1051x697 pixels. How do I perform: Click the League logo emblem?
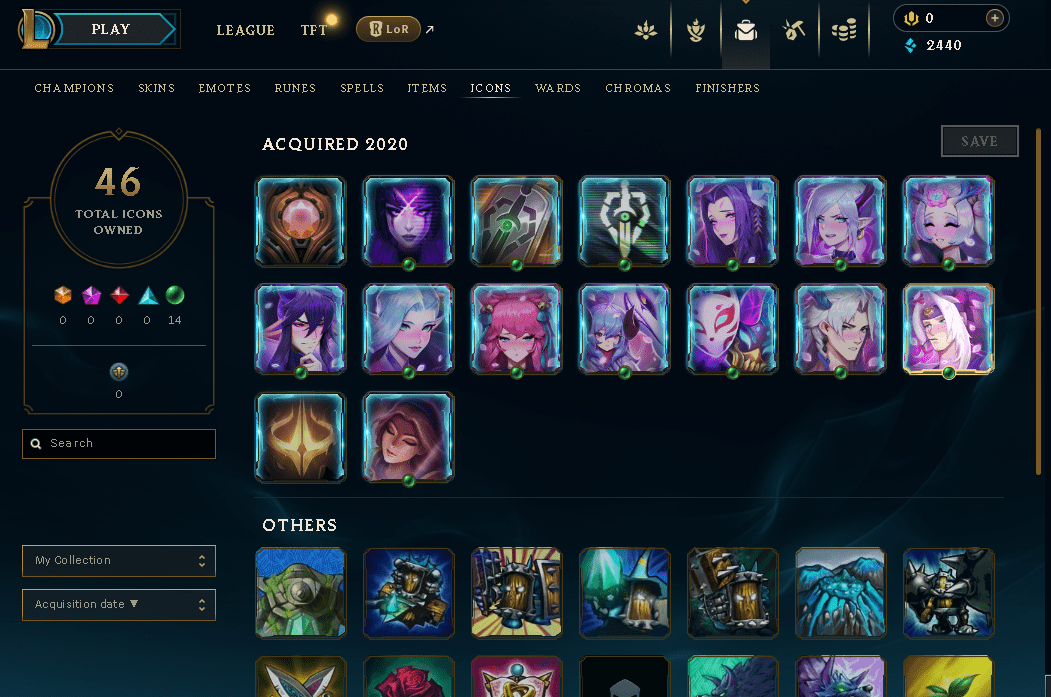[x=36, y=29]
